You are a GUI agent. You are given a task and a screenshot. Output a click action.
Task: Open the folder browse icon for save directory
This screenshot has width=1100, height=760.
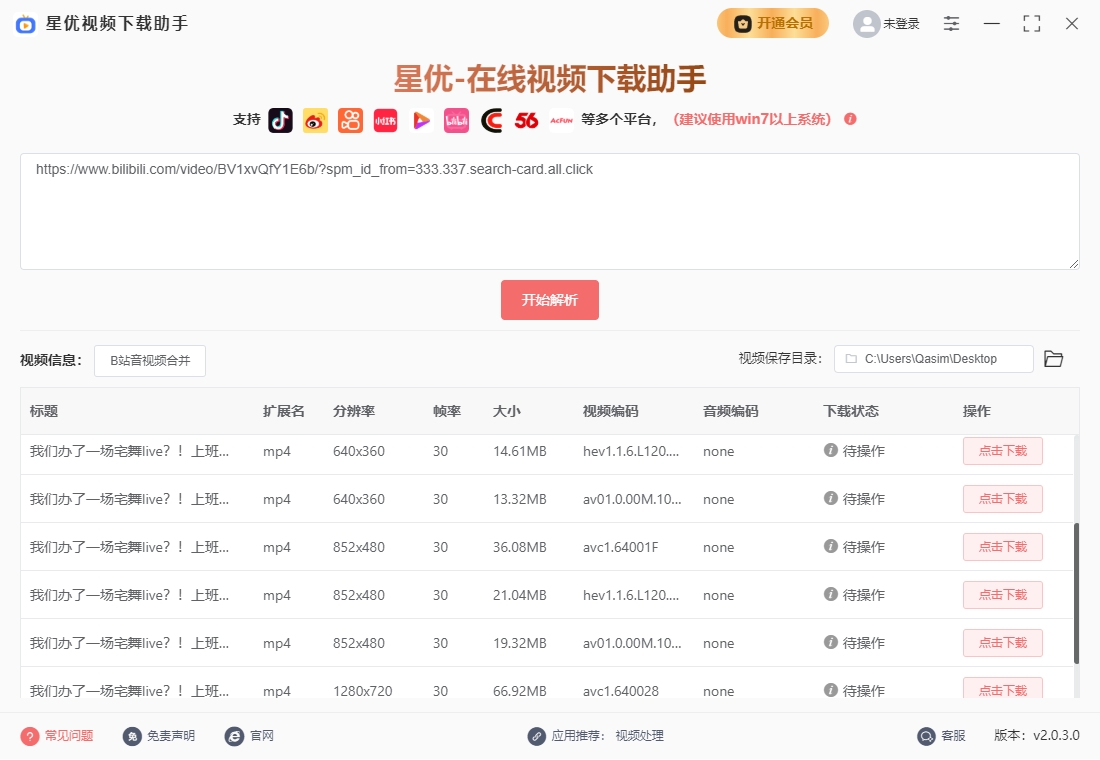[x=1053, y=359]
